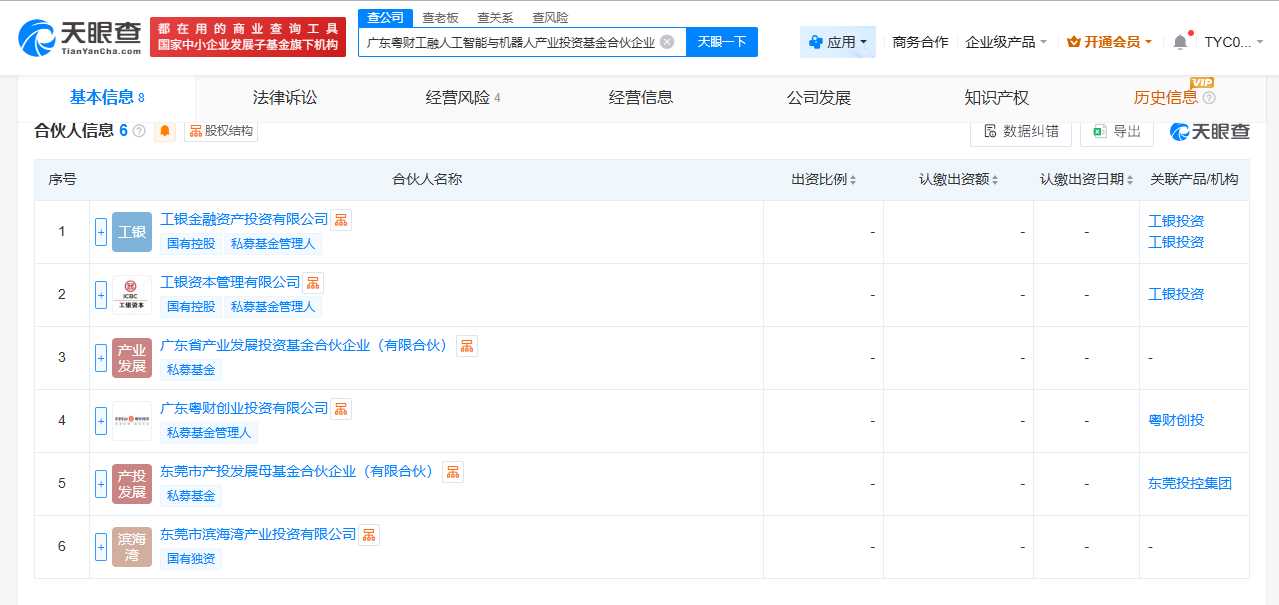The height and width of the screenshot is (605, 1279).
Task: Click the orange bell alert icon beside 合伙人信息
Action: click(x=165, y=131)
